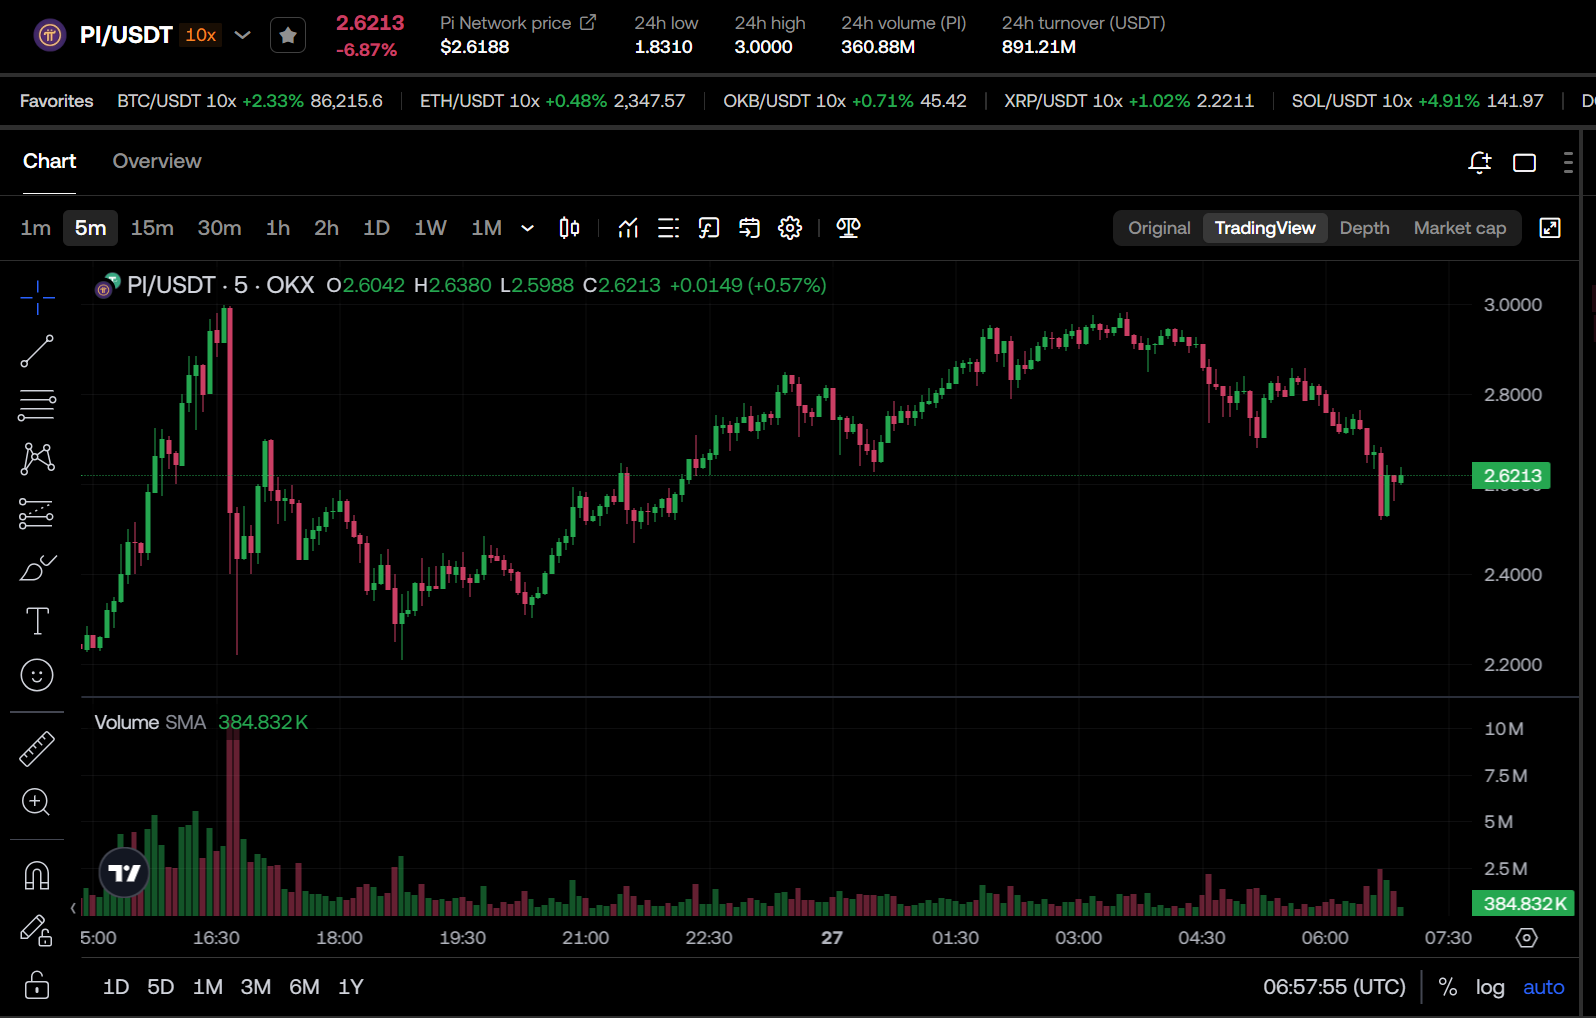Select the crosshair cursor tool
Image resolution: width=1596 pixels, height=1018 pixels.
pos(37,297)
